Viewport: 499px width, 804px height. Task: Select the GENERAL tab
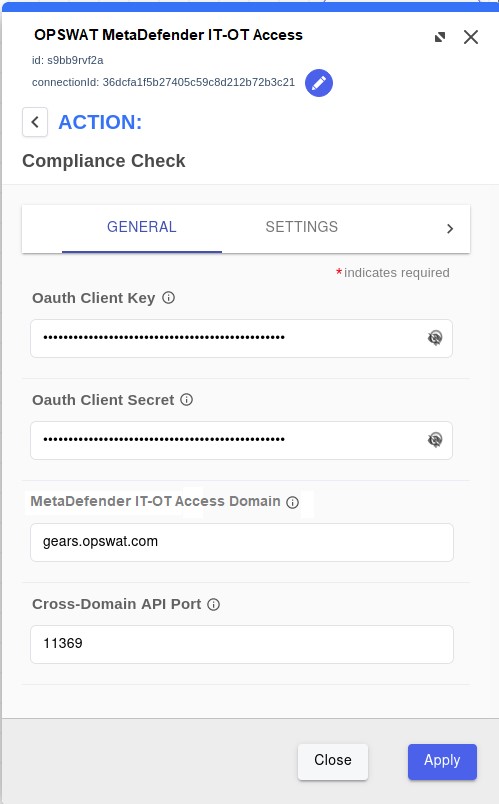click(142, 227)
